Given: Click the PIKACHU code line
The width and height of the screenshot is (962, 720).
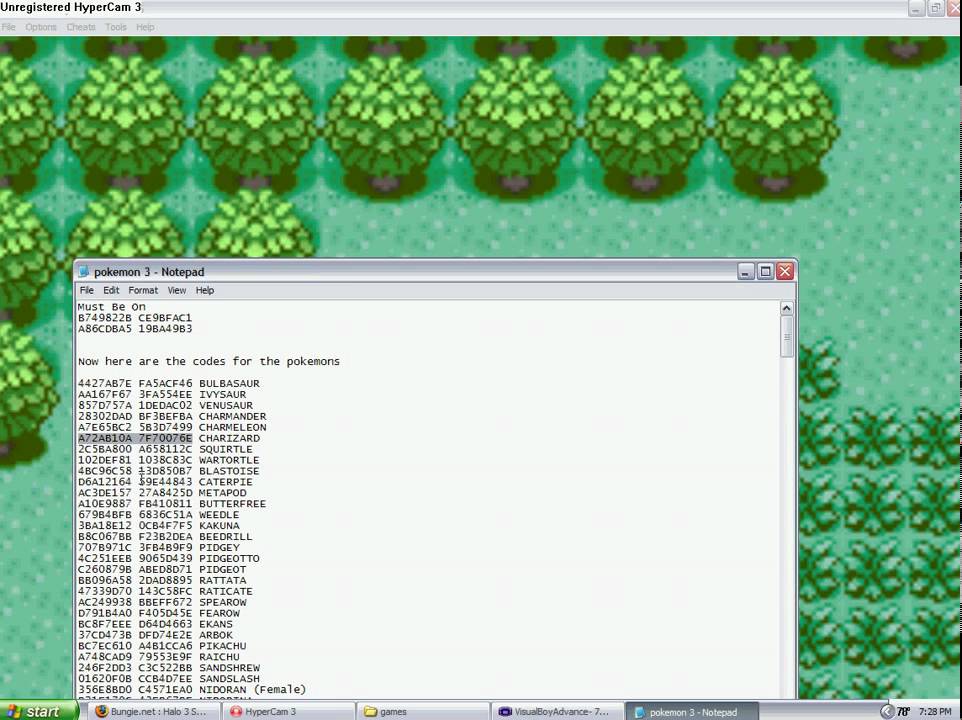Looking at the screenshot, I should (162, 646).
